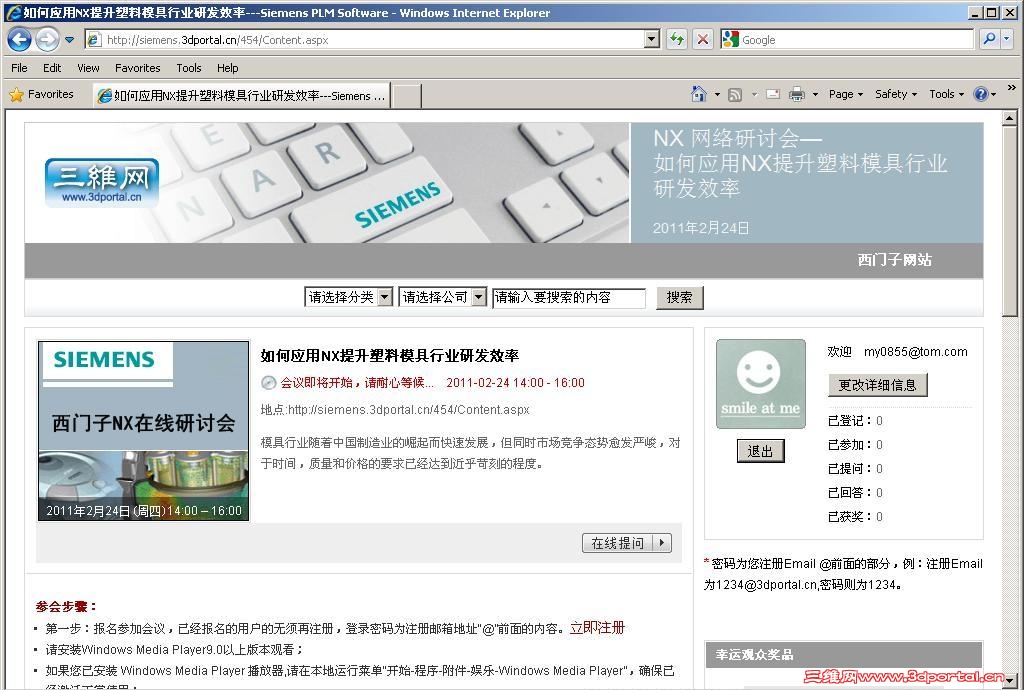Open the Favorites menu
This screenshot has width=1024, height=690.
137,68
